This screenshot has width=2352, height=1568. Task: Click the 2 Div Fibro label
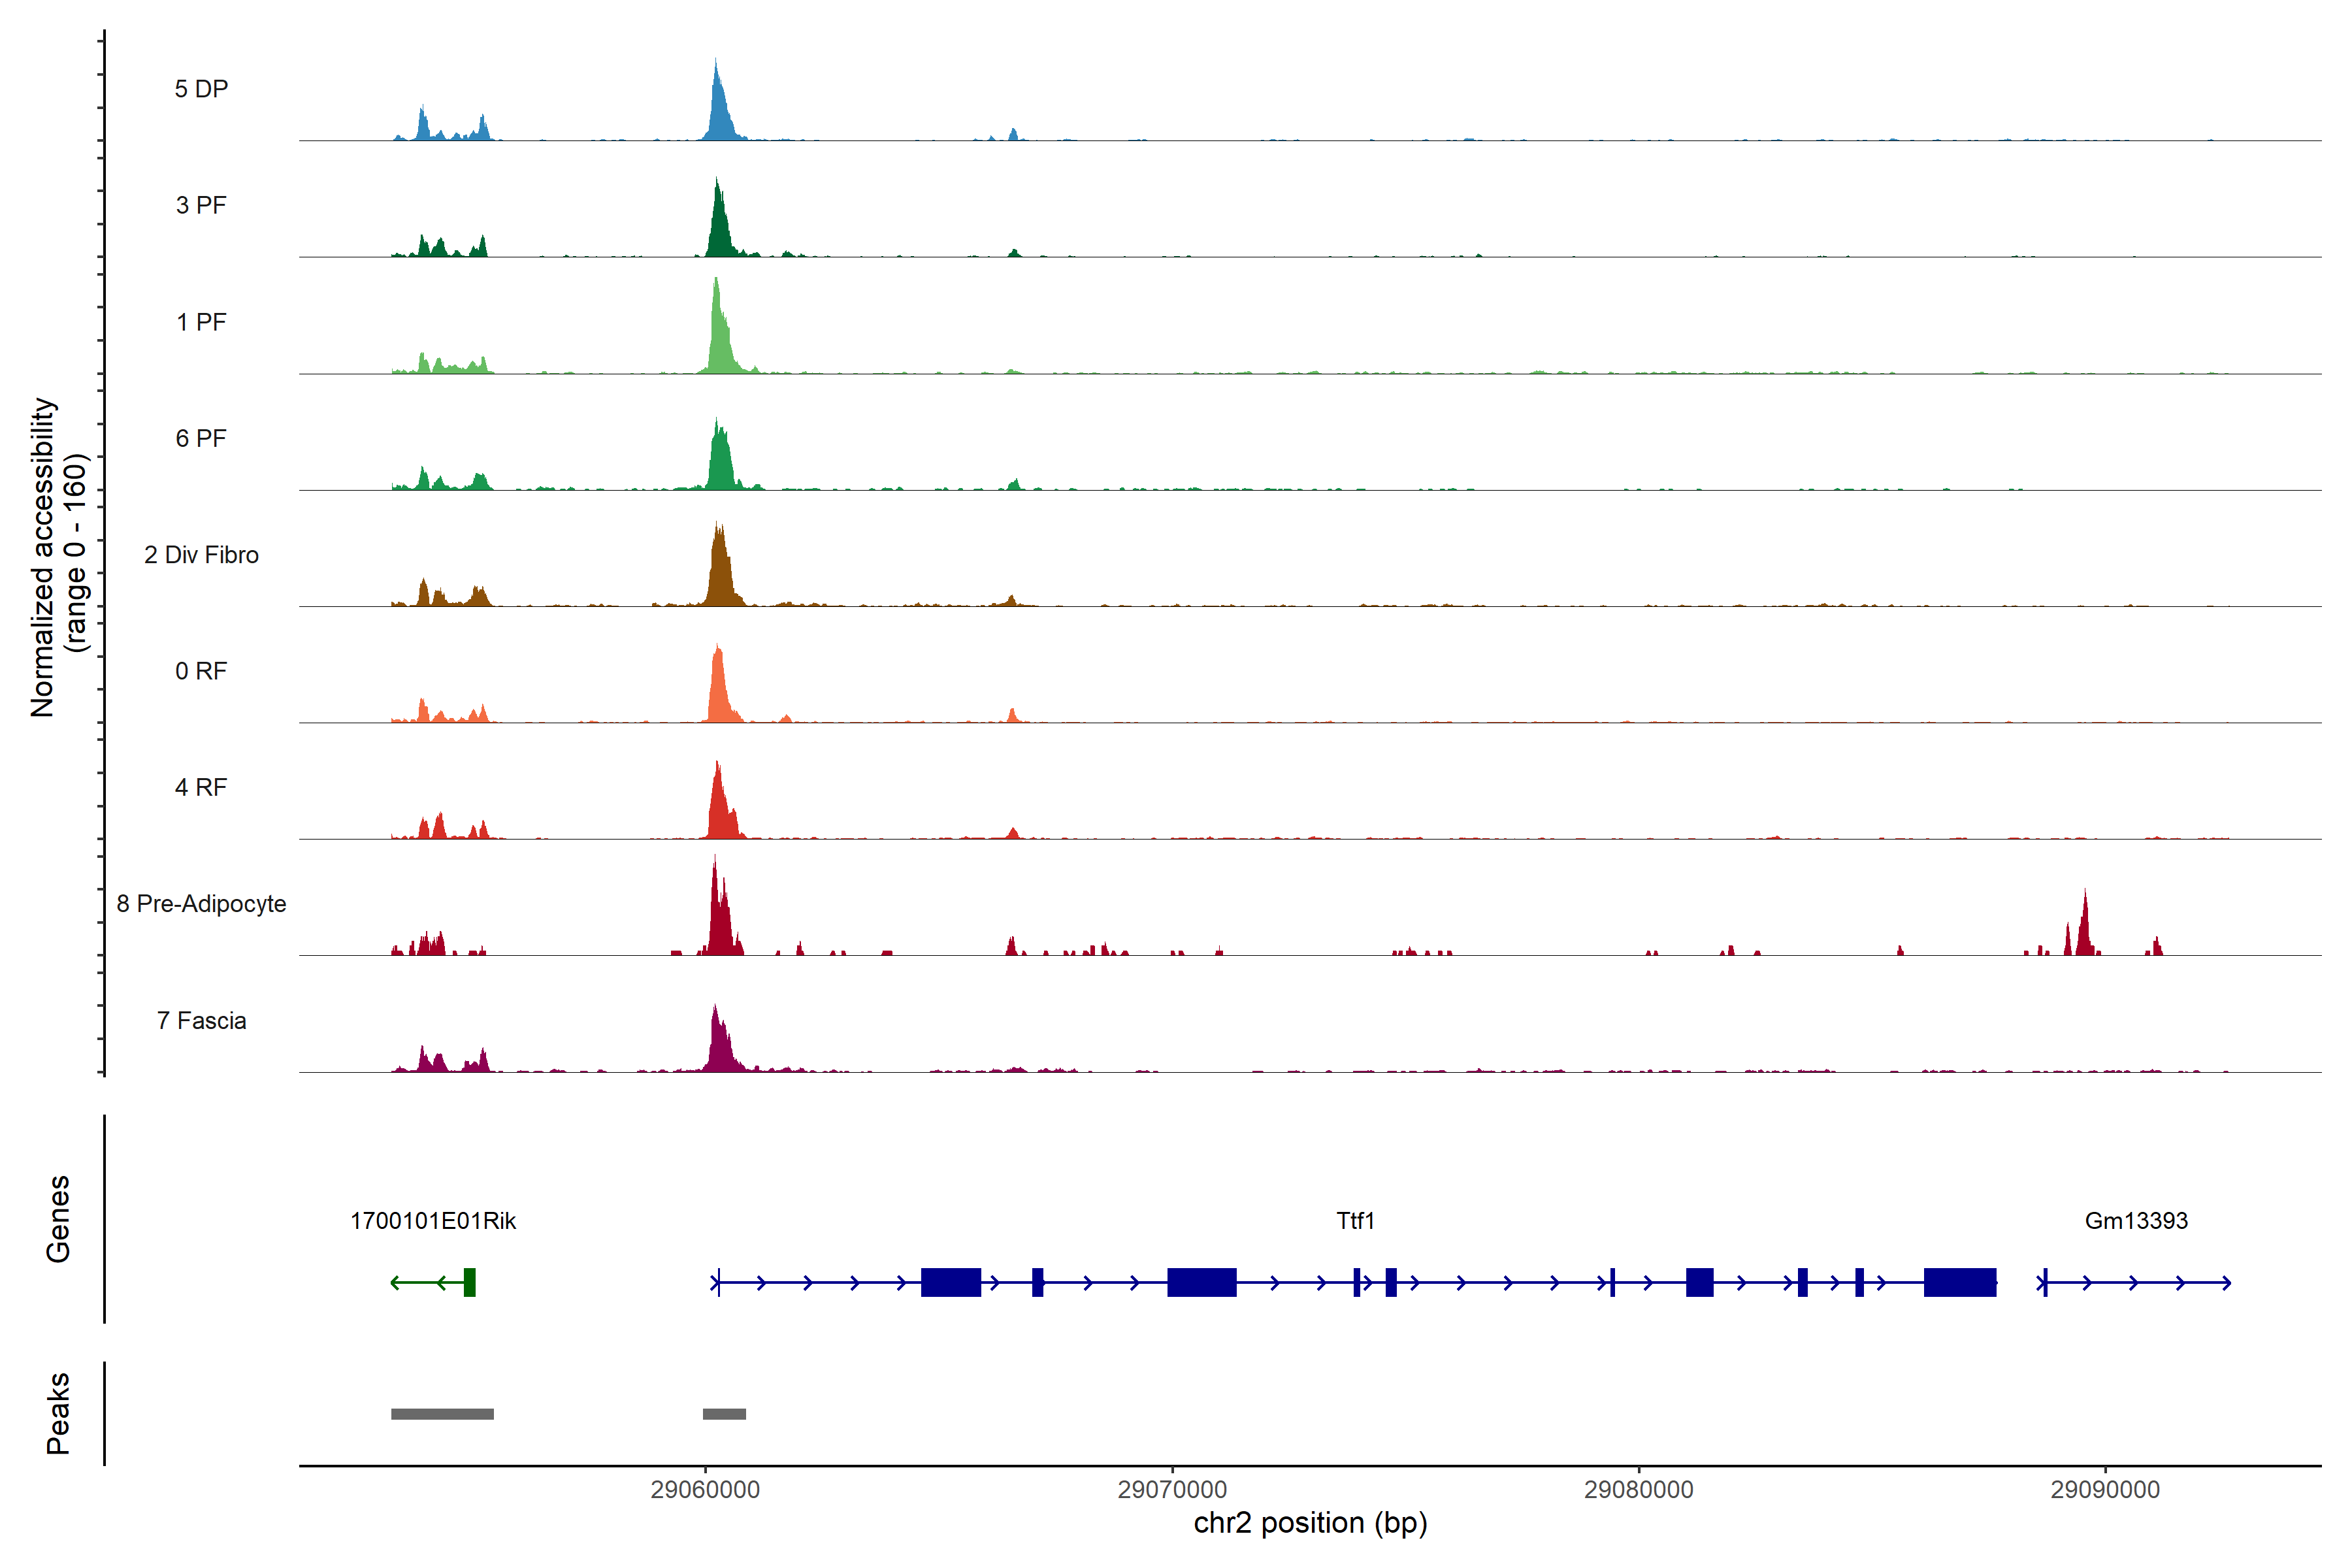click(201, 554)
